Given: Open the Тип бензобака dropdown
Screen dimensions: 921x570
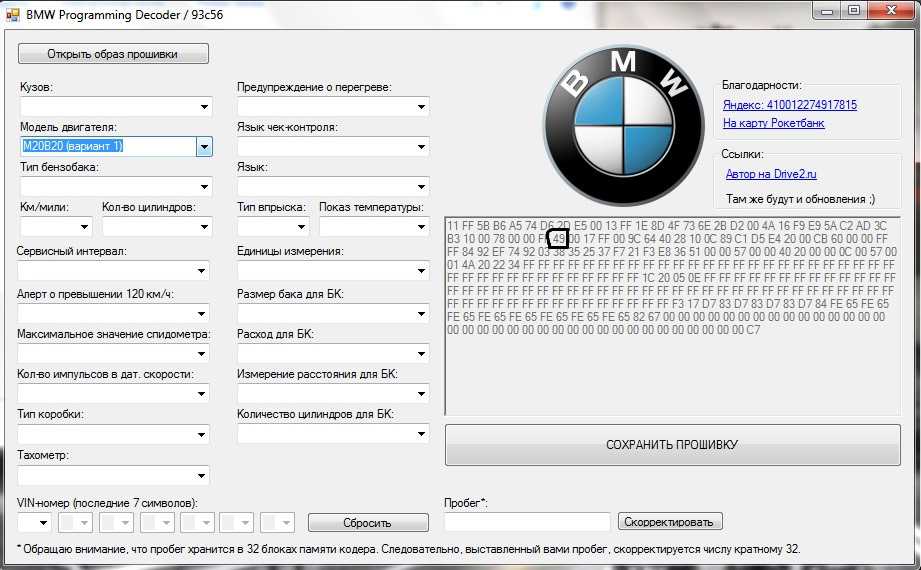Looking at the screenshot, I should point(116,187).
